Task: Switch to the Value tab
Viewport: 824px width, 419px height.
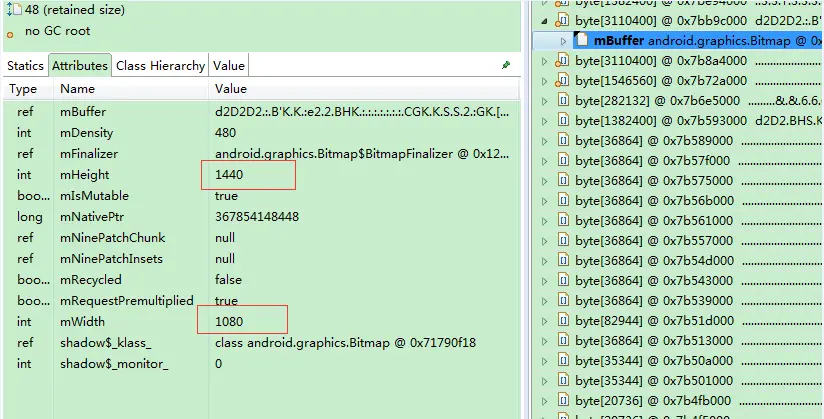Action: (229, 66)
